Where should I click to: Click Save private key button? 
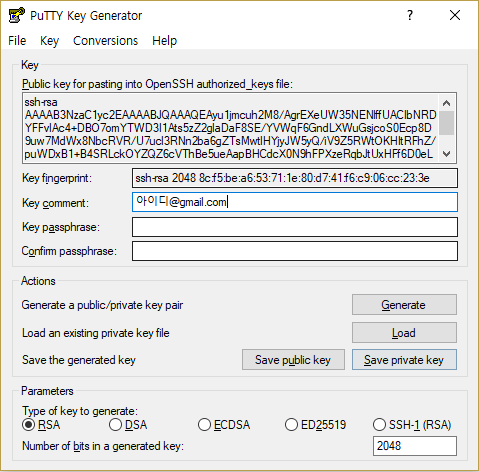coord(404,360)
